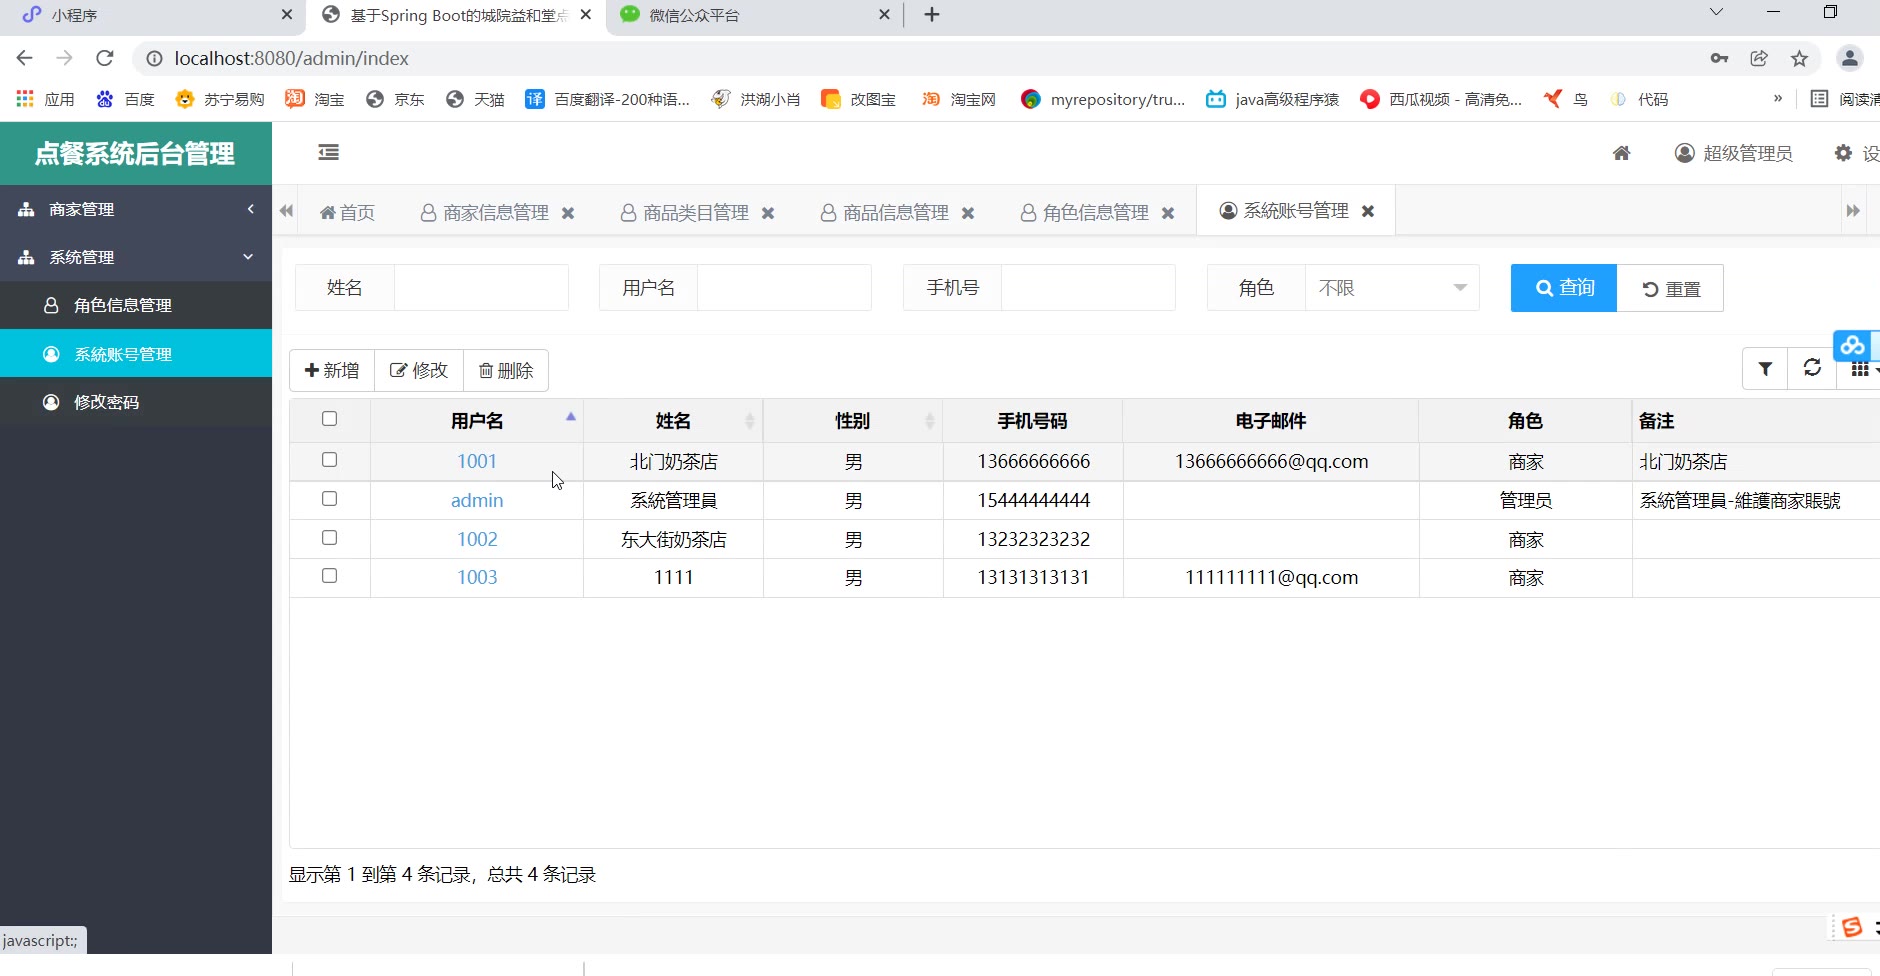Click the home icon in top header
The height and width of the screenshot is (976, 1880).
click(x=1621, y=153)
